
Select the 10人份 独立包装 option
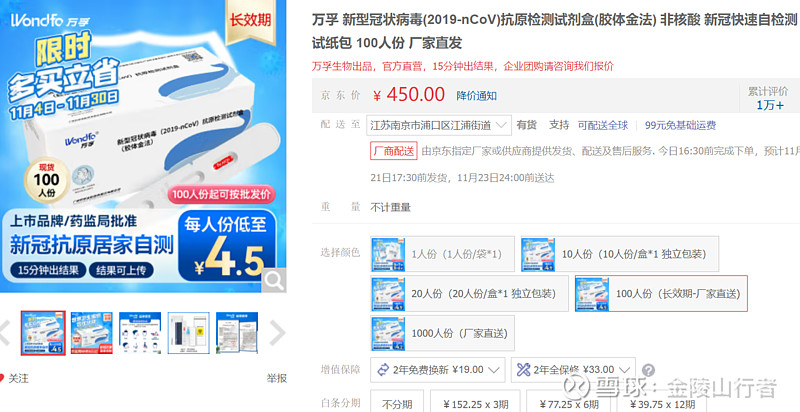[x=619, y=253]
